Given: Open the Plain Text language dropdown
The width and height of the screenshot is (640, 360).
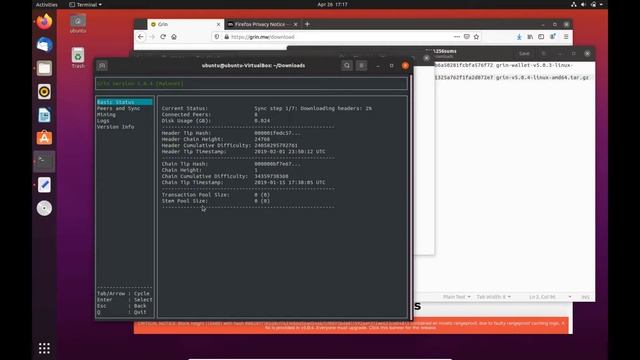Looking at the screenshot, I should coord(456,297).
